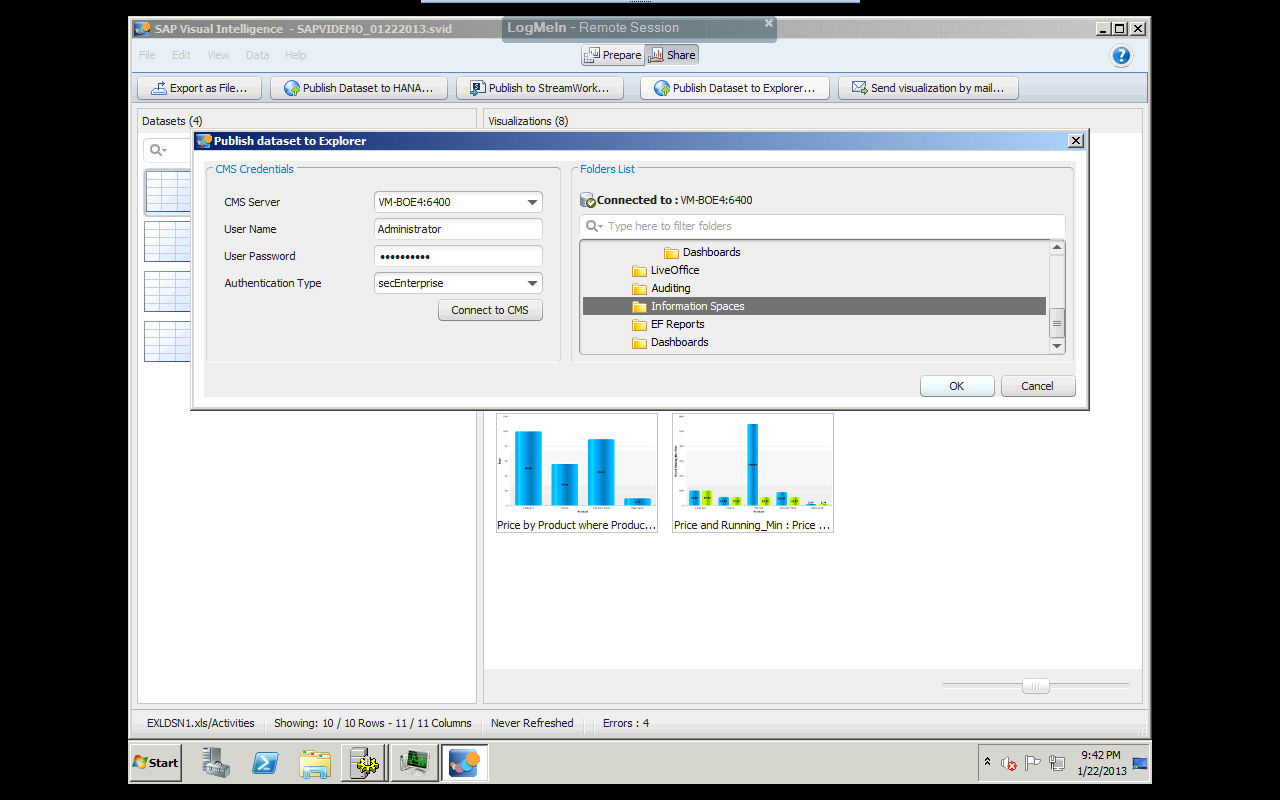The width and height of the screenshot is (1280, 800).
Task: Click Publish Dataset to Explorer button
Action: [x=735, y=88]
